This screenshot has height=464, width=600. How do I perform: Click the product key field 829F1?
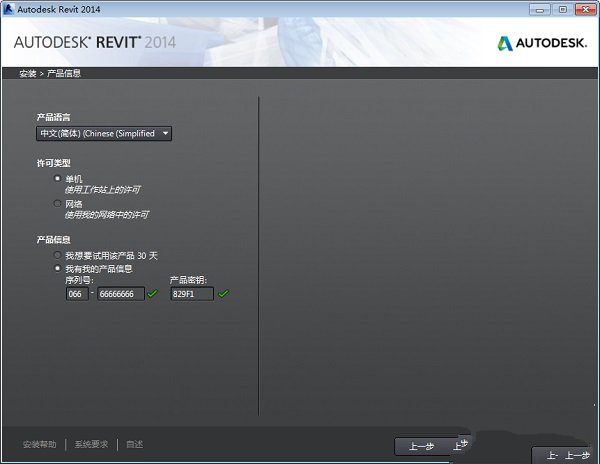click(x=192, y=294)
